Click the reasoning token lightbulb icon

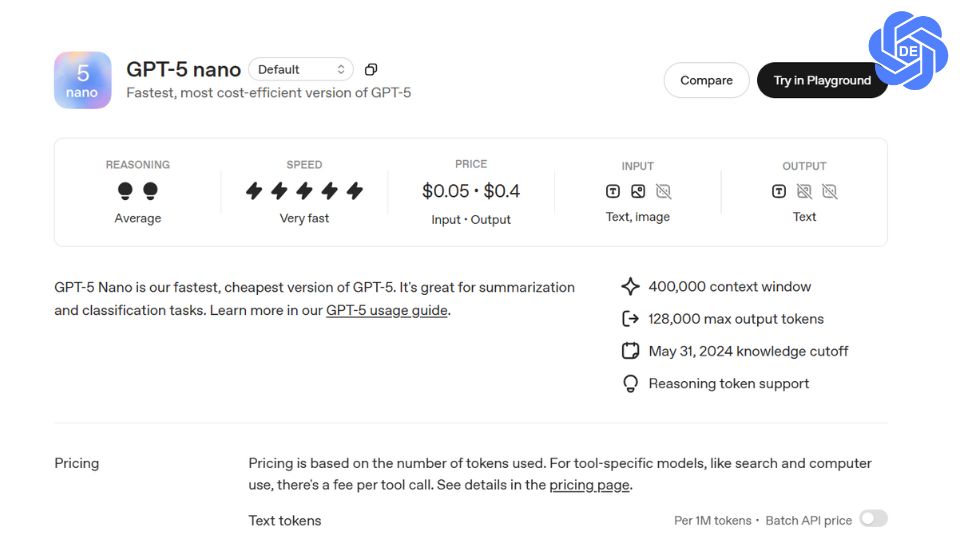click(x=631, y=384)
